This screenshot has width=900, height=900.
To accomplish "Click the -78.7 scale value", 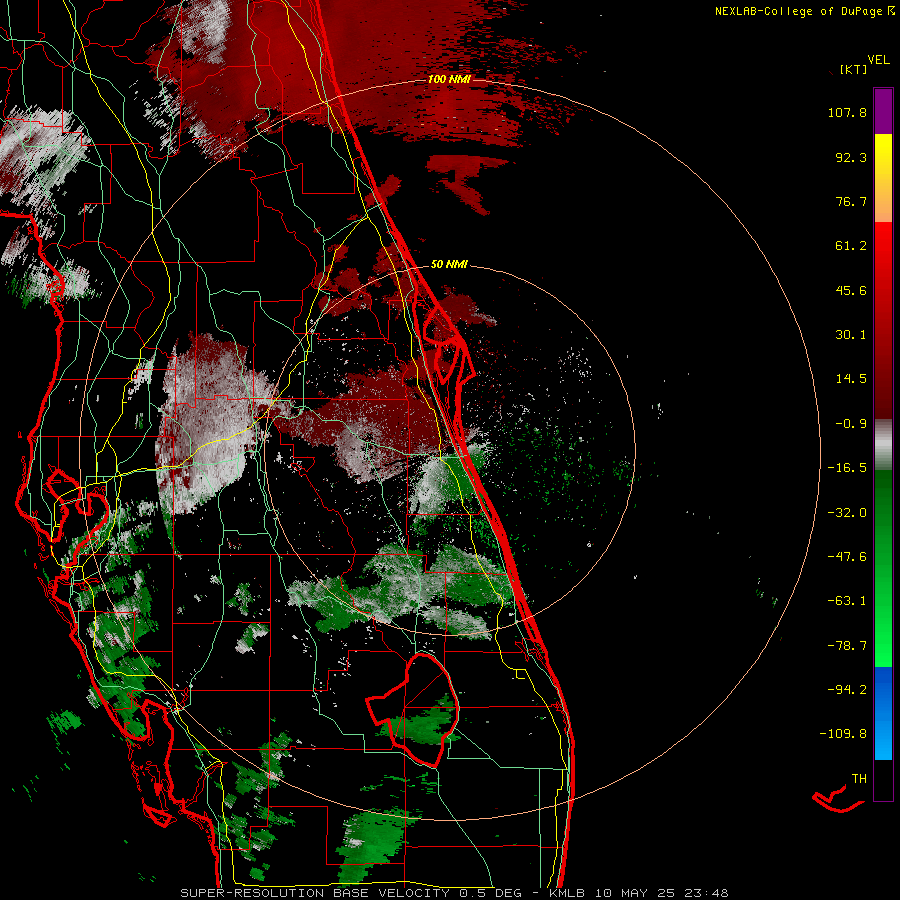I will (847, 646).
